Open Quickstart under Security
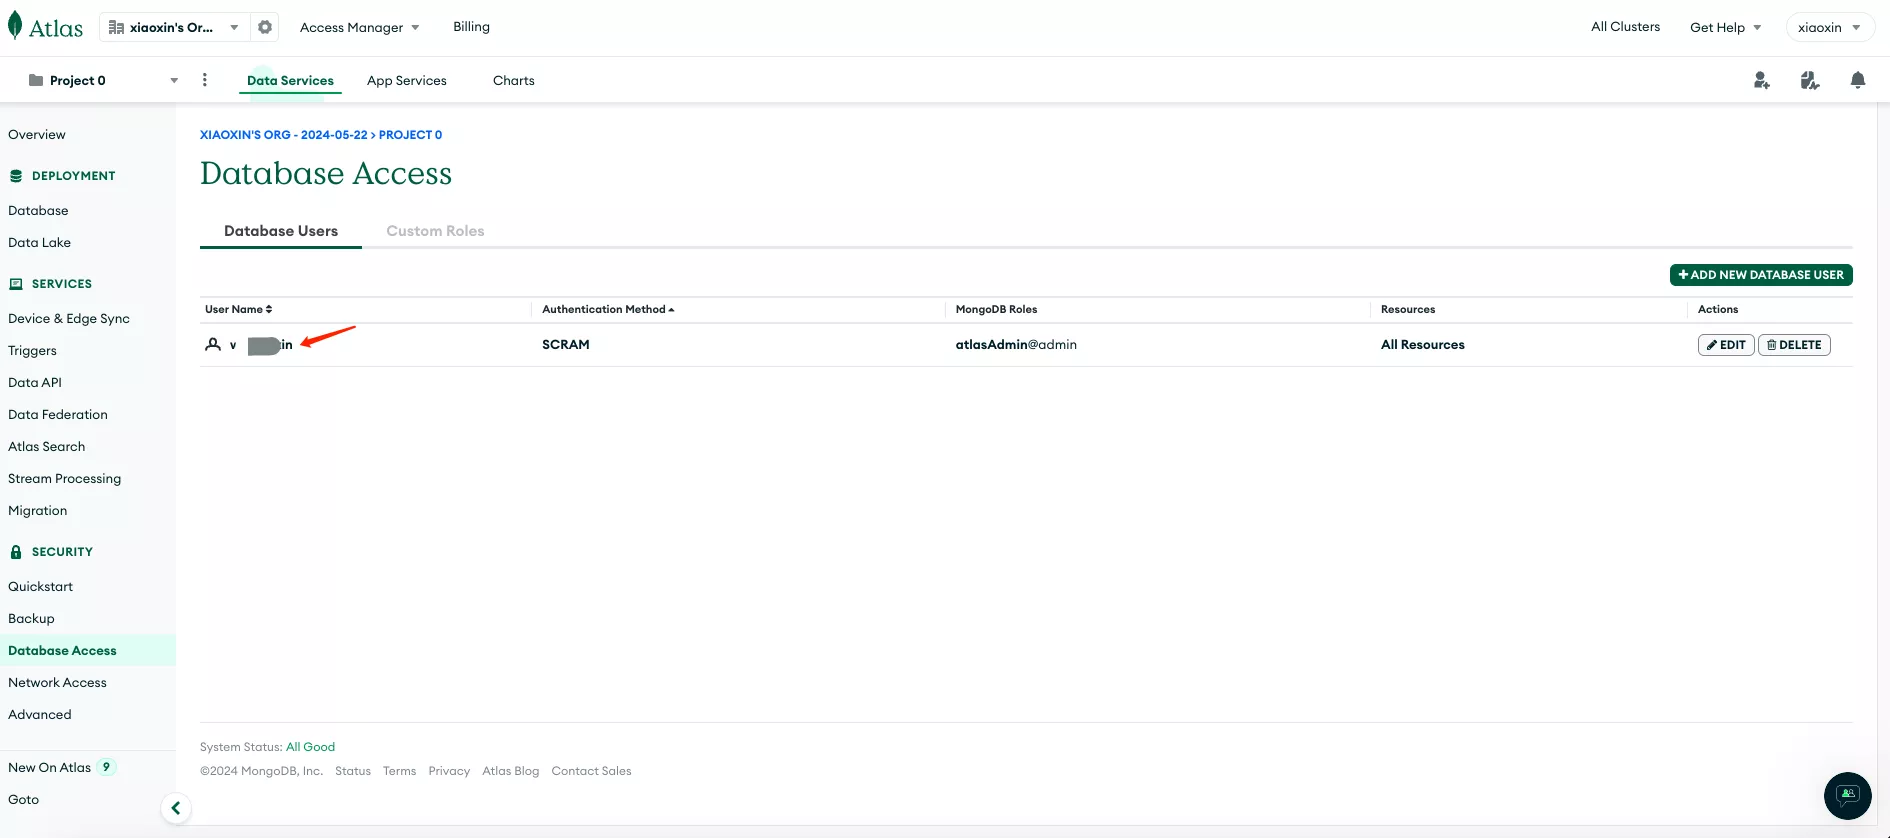 pyautogui.click(x=41, y=587)
